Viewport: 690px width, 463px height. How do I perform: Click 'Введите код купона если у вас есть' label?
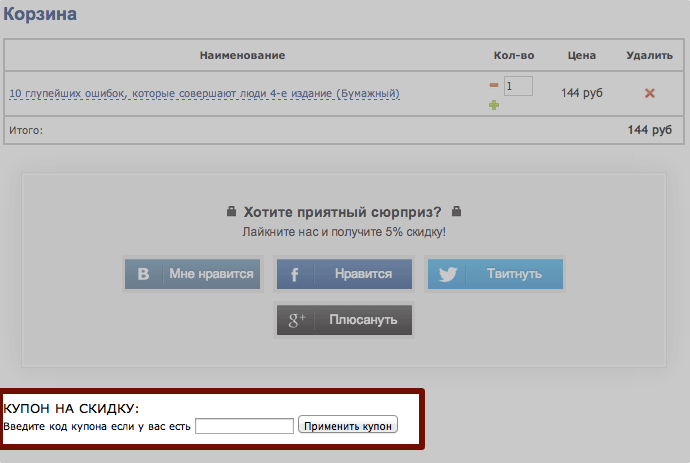97,426
